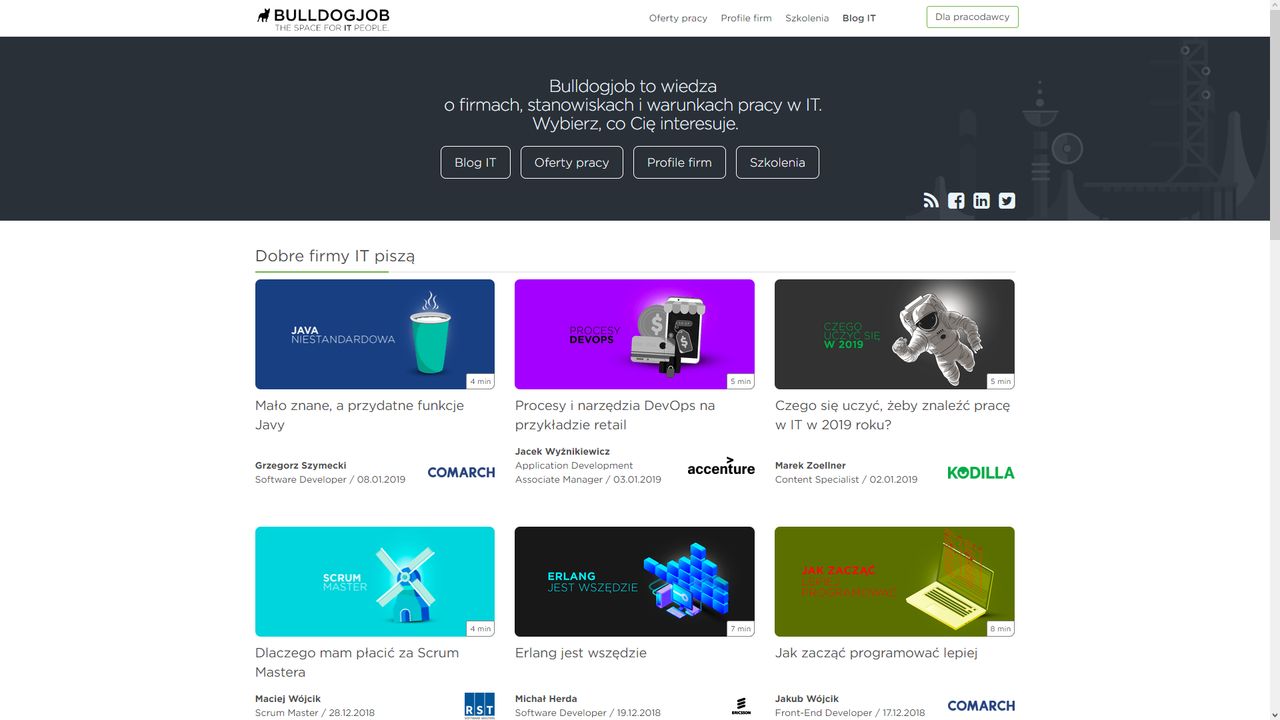
Task: Open the RST company logo
Action: pyautogui.click(x=479, y=705)
